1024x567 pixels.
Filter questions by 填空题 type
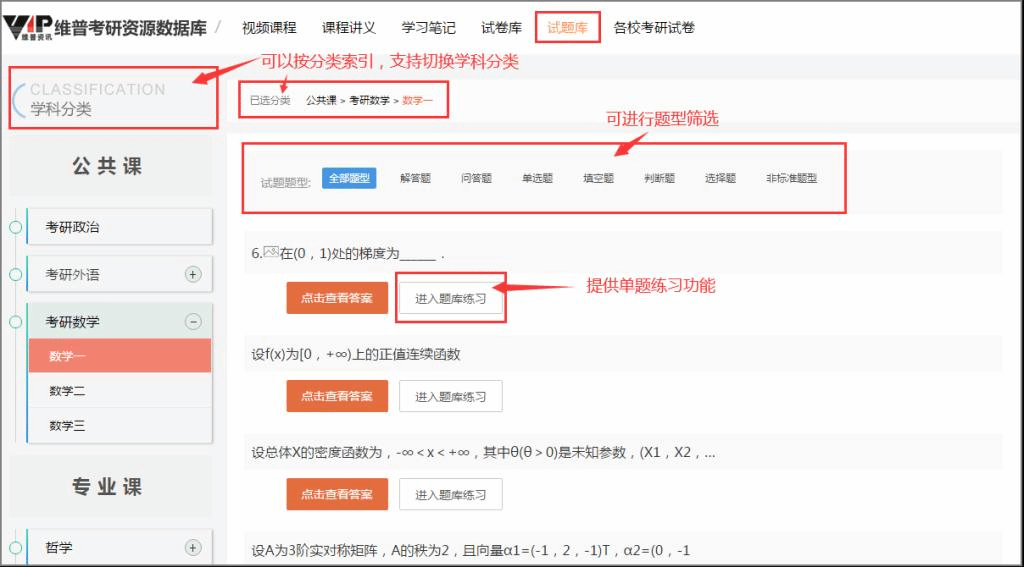click(x=598, y=178)
